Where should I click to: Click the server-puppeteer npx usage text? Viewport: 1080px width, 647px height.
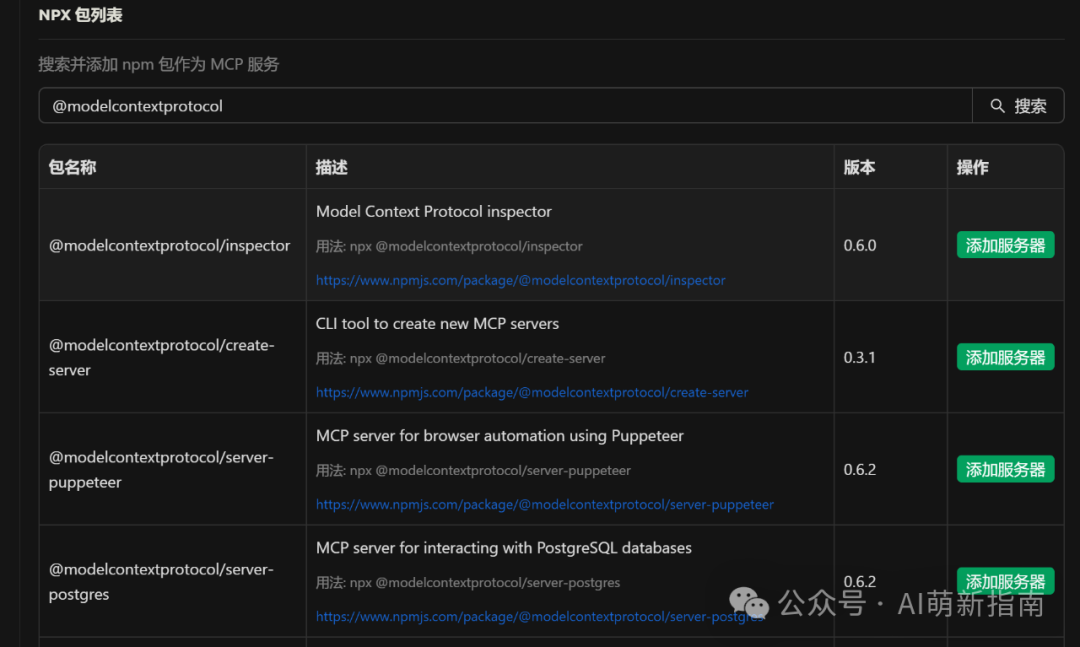pyautogui.click(x=473, y=470)
